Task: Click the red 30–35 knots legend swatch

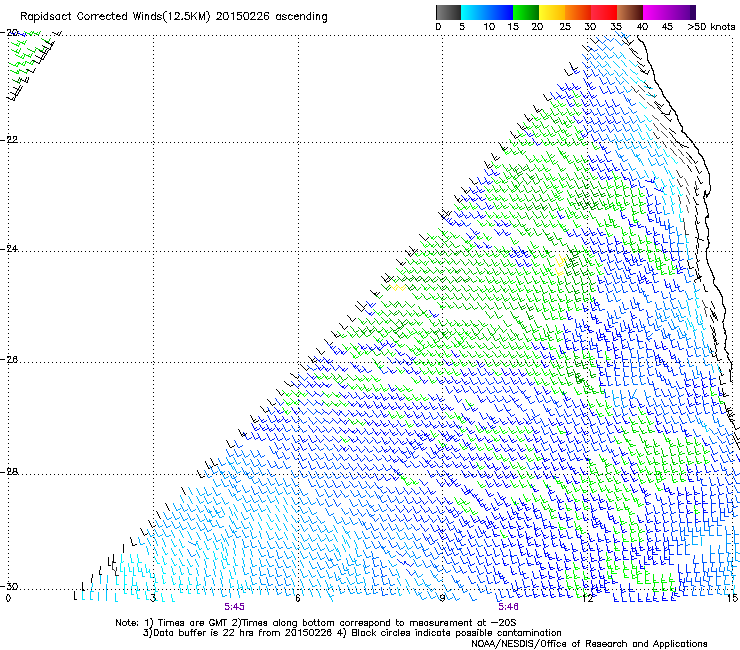Action: pos(604,12)
